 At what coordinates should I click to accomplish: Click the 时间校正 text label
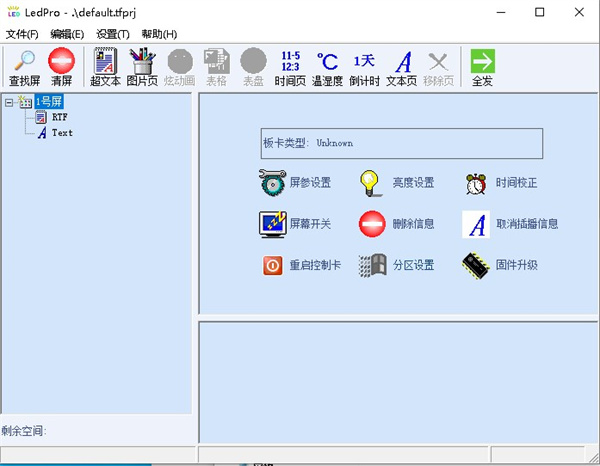tap(517, 182)
